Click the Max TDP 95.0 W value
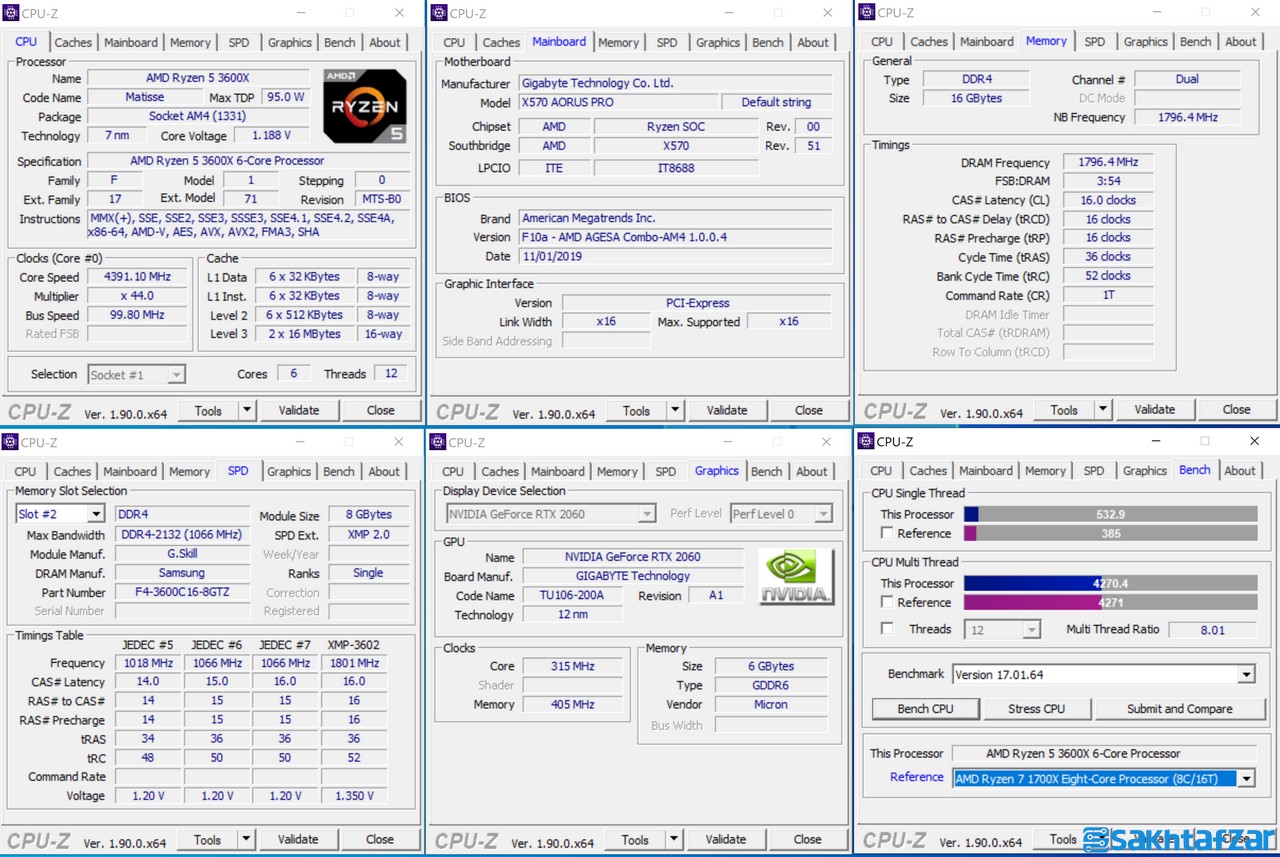Image resolution: width=1280 pixels, height=857 pixels. [285, 97]
